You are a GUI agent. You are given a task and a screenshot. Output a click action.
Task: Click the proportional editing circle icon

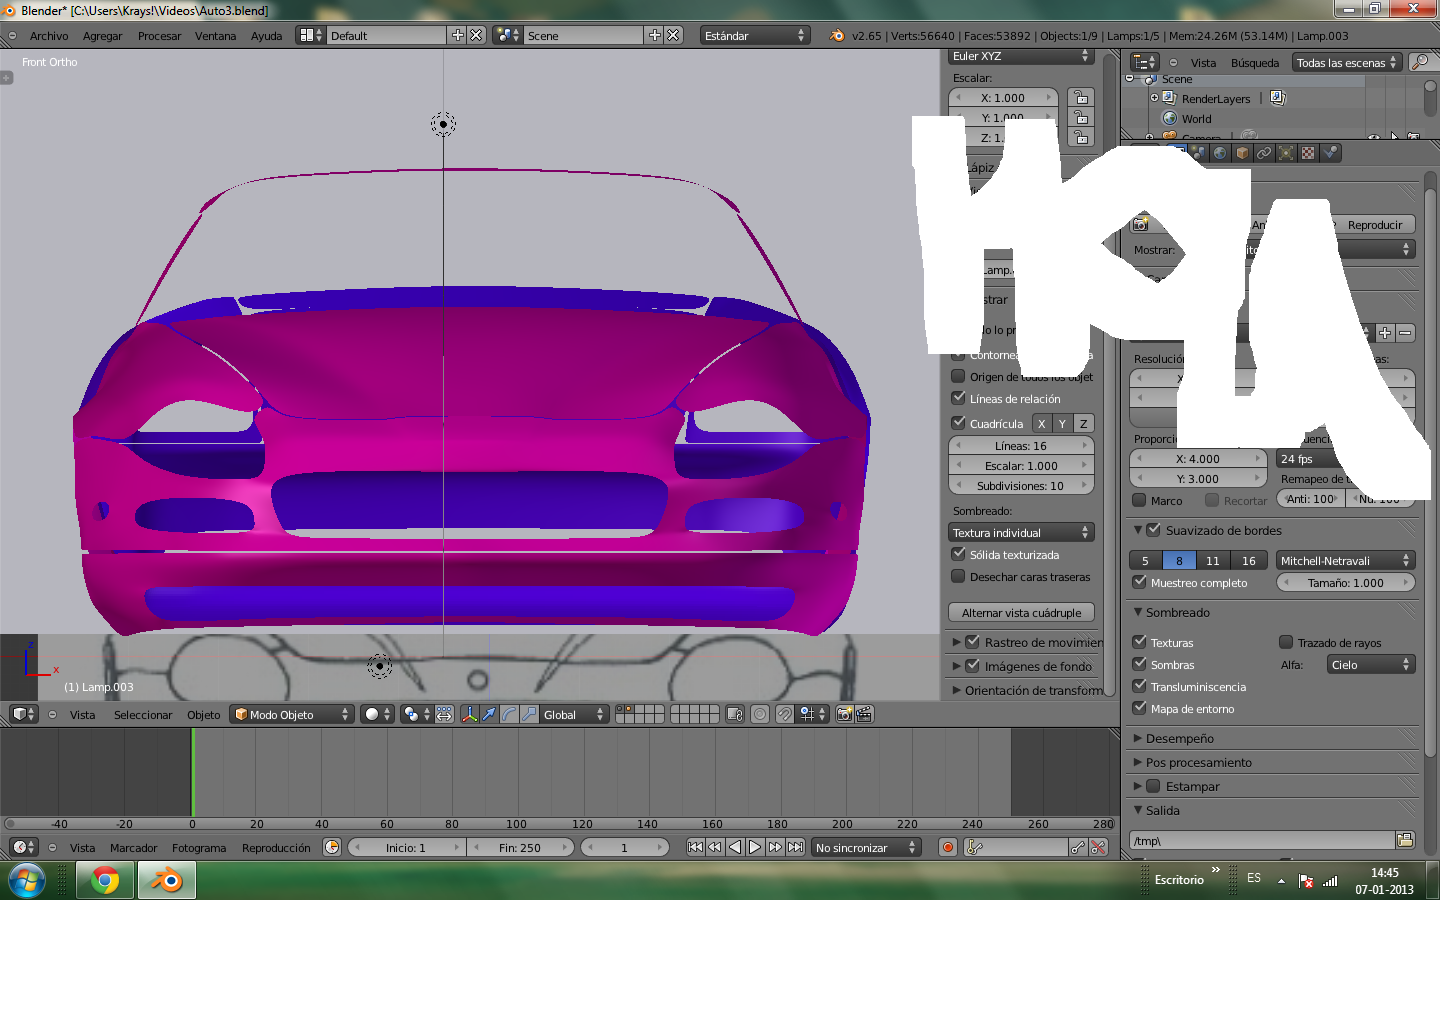click(760, 714)
